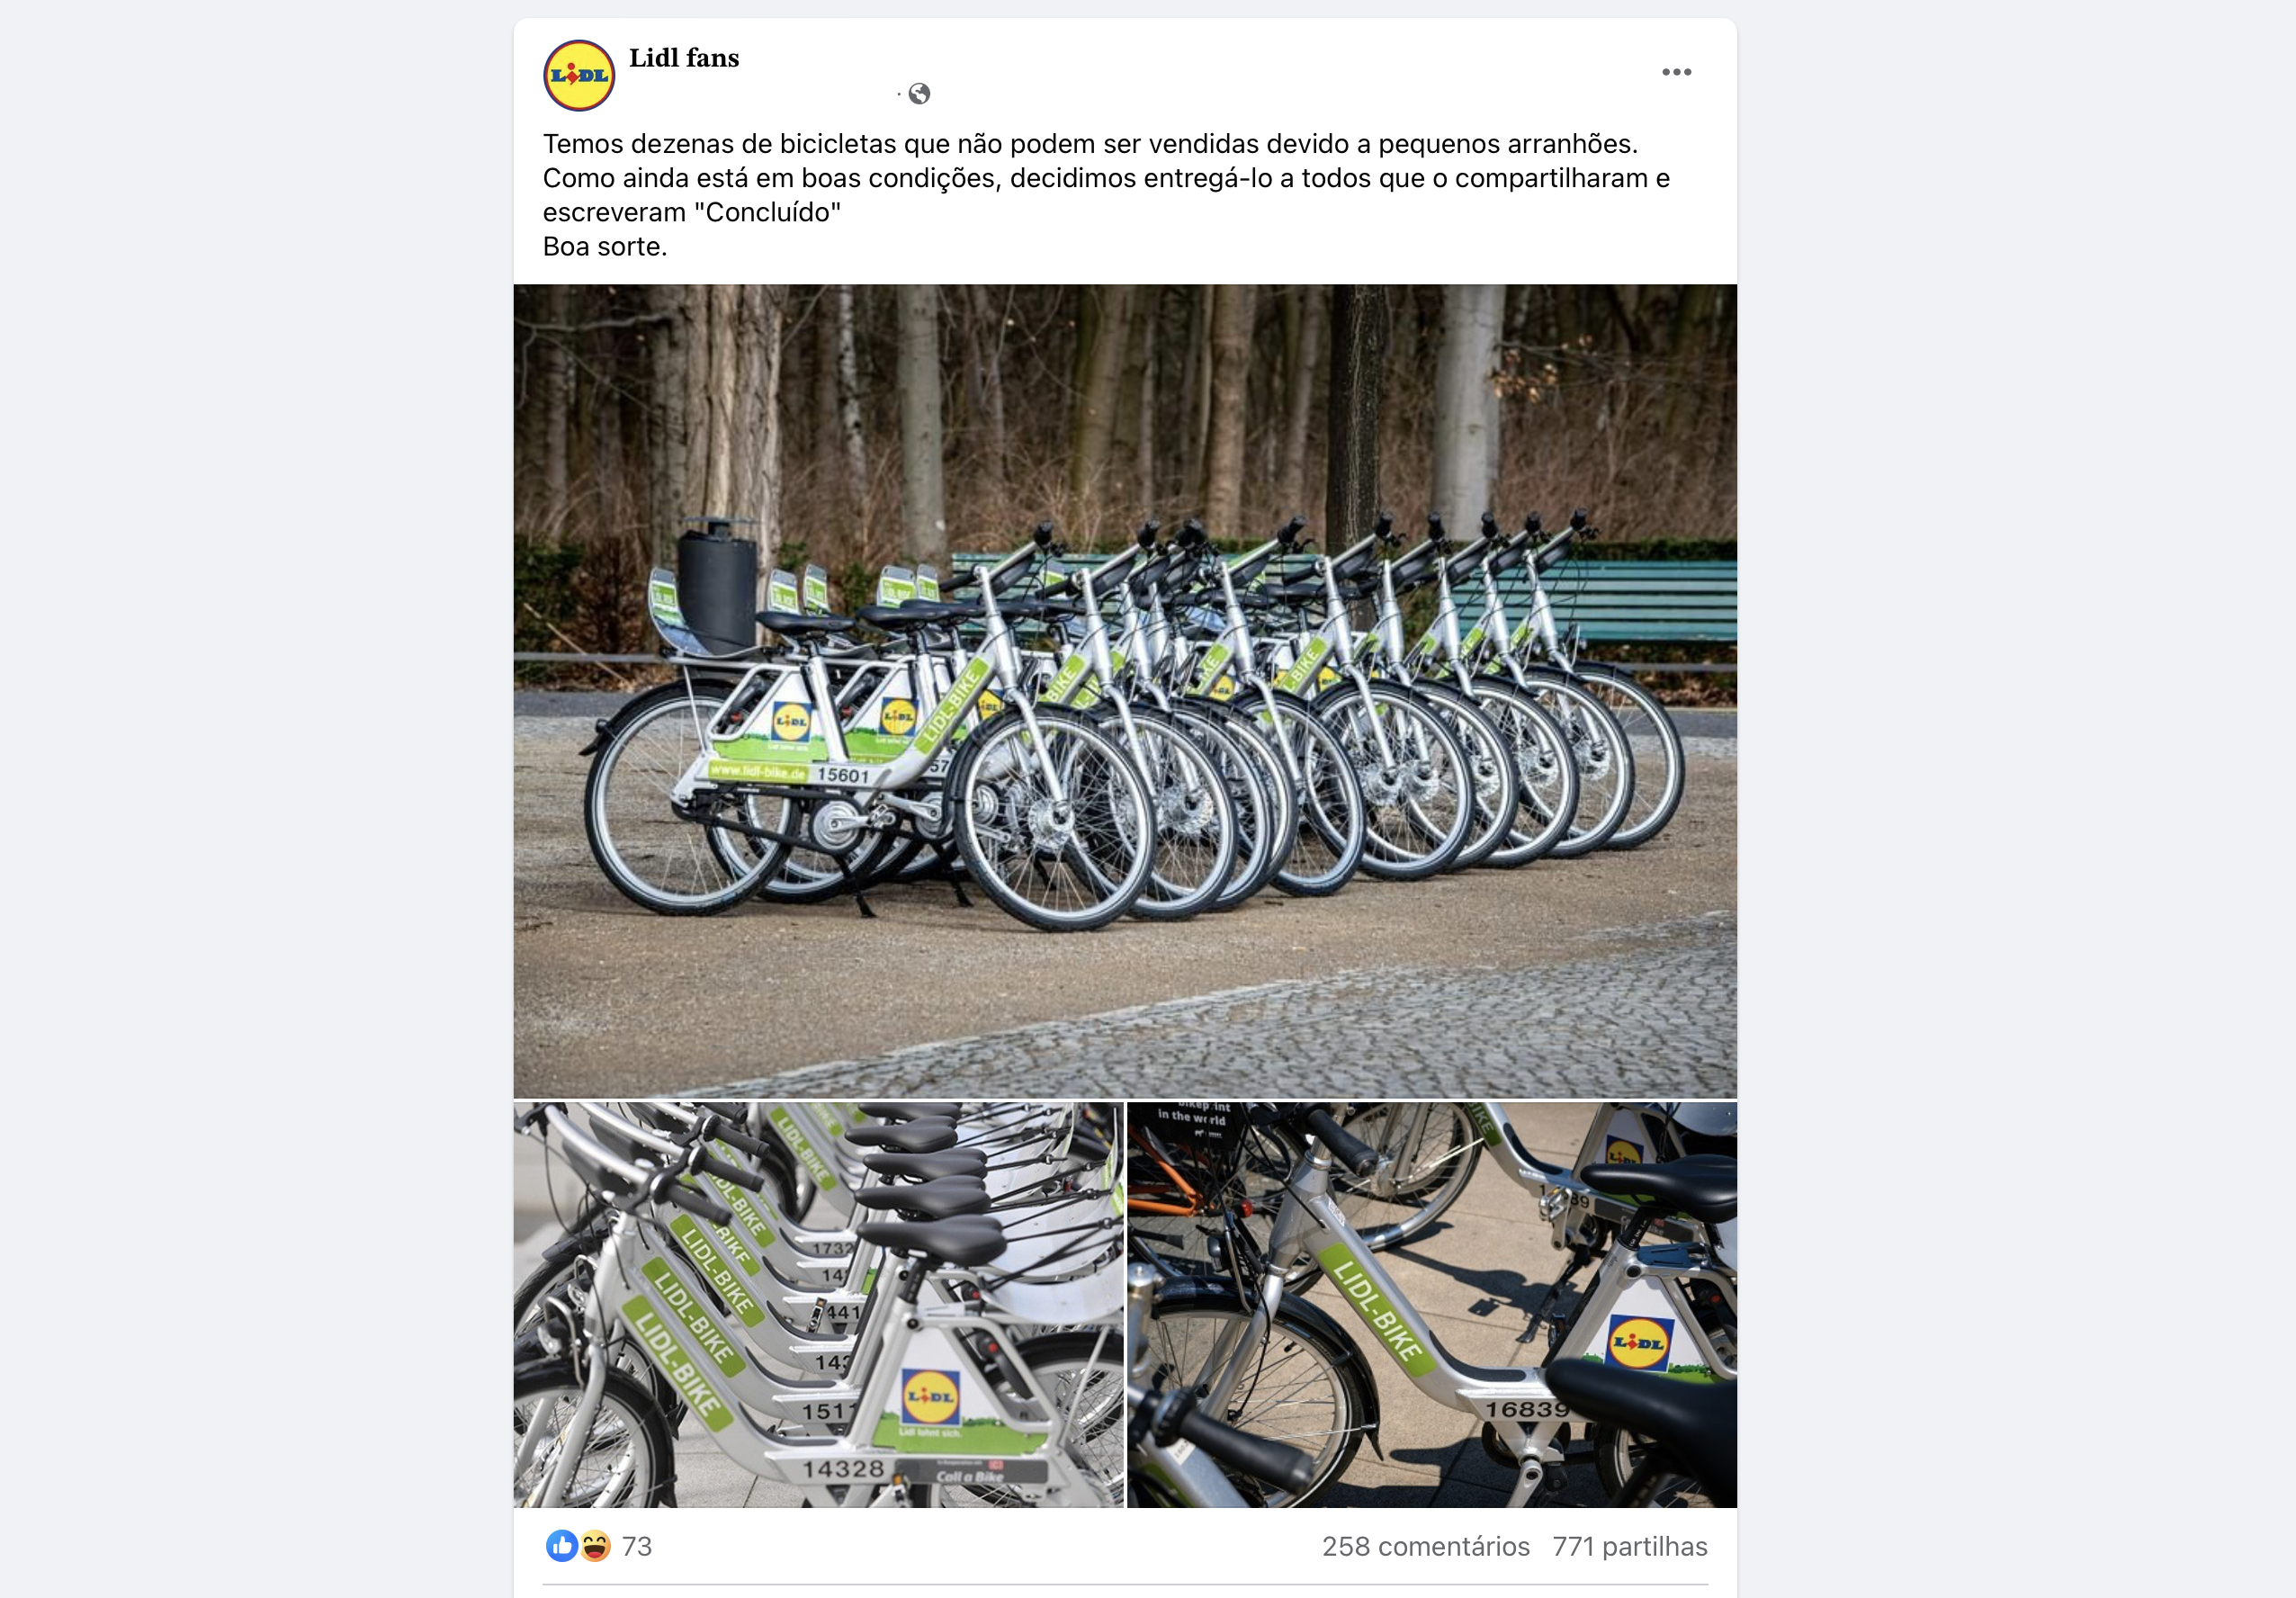Viewport: 2296px width, 1598px height.
Task: Click the Lidl fans profile picture
Action: (579, 75)
